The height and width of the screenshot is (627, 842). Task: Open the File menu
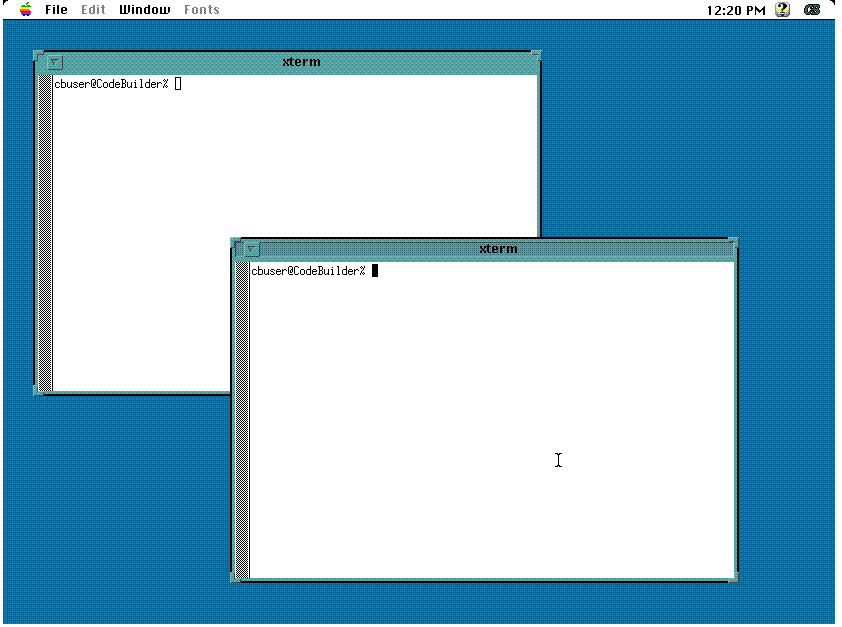pos(56,10)
